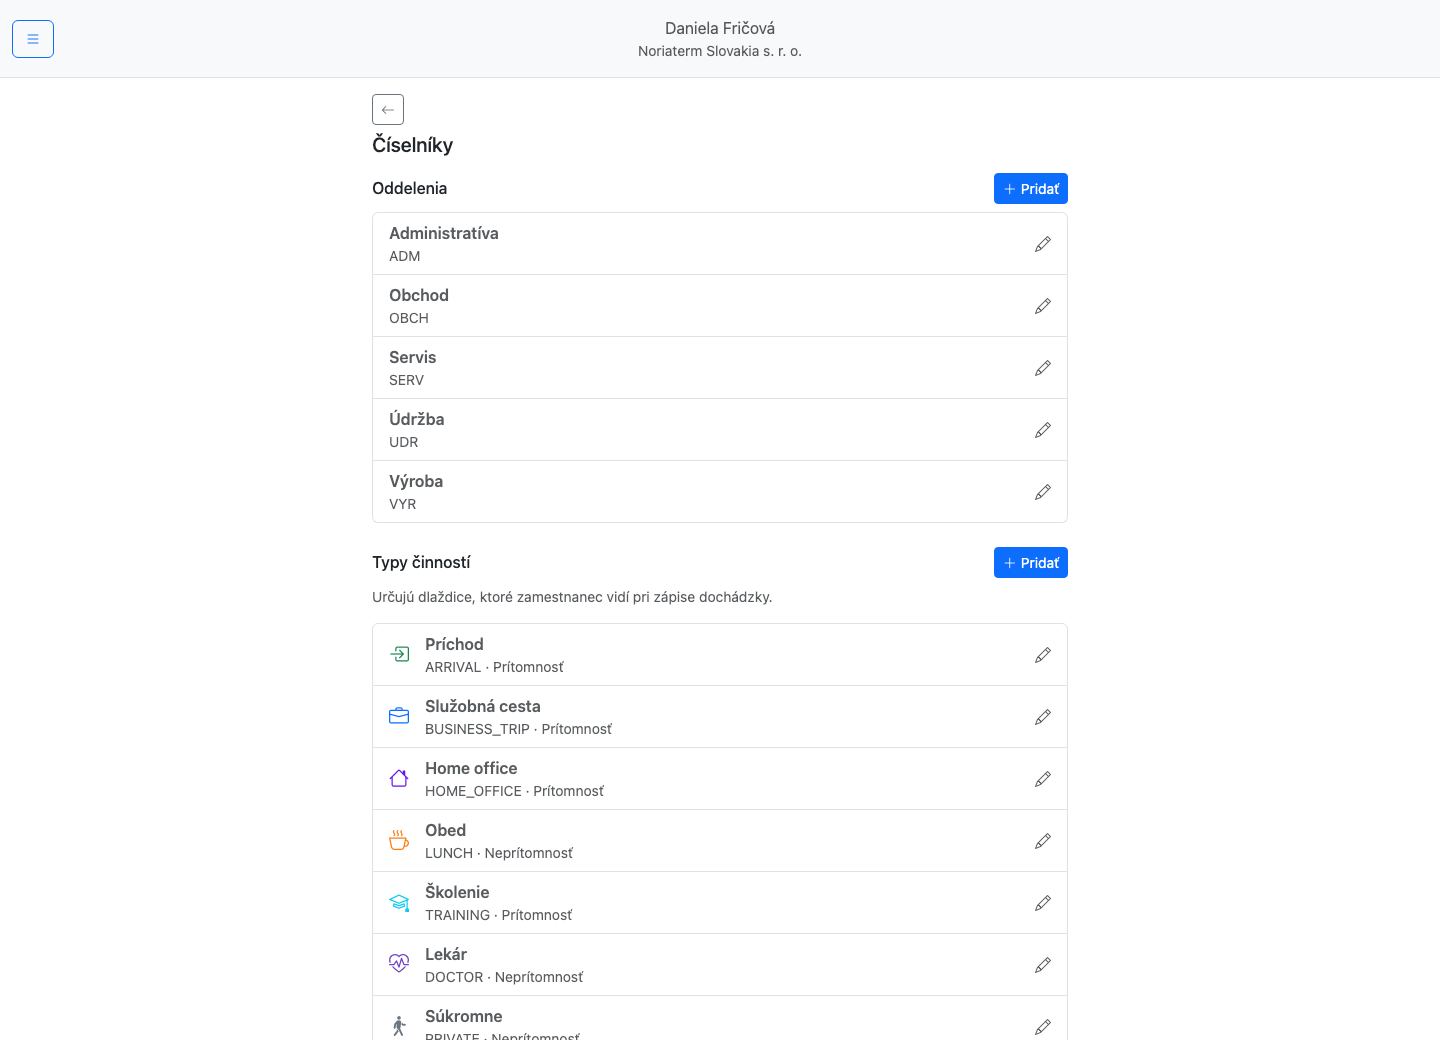This screenshot has width=1440, height=1040.
Task: Add a new department with Pridať
Action: (1031, 189)
